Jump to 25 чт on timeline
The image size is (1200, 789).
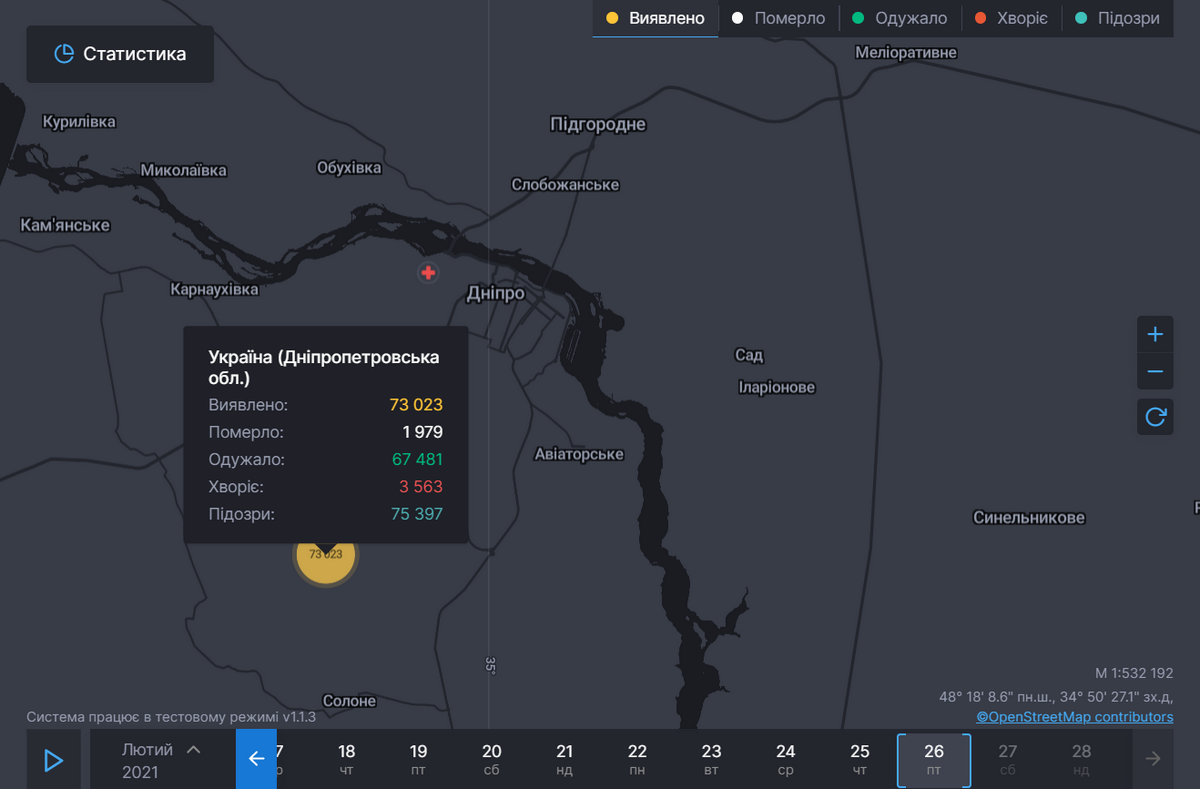coord(860,759)
